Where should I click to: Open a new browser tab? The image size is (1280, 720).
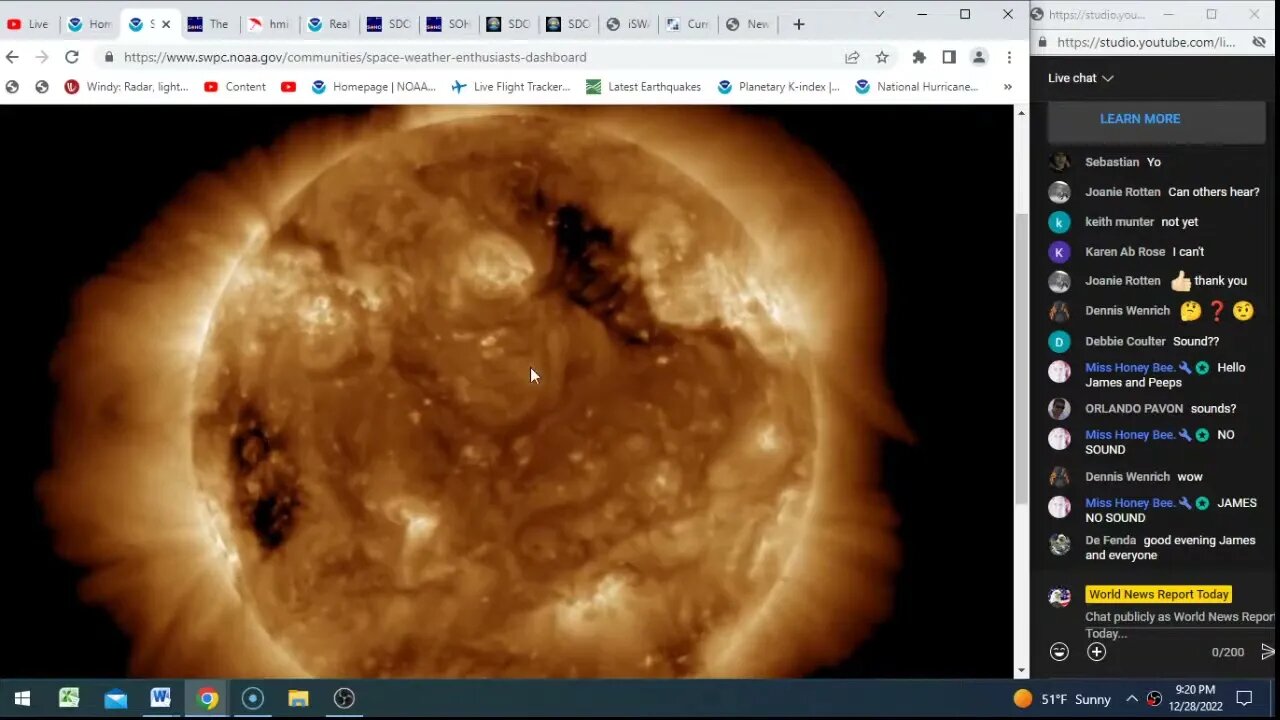[798, 24]
